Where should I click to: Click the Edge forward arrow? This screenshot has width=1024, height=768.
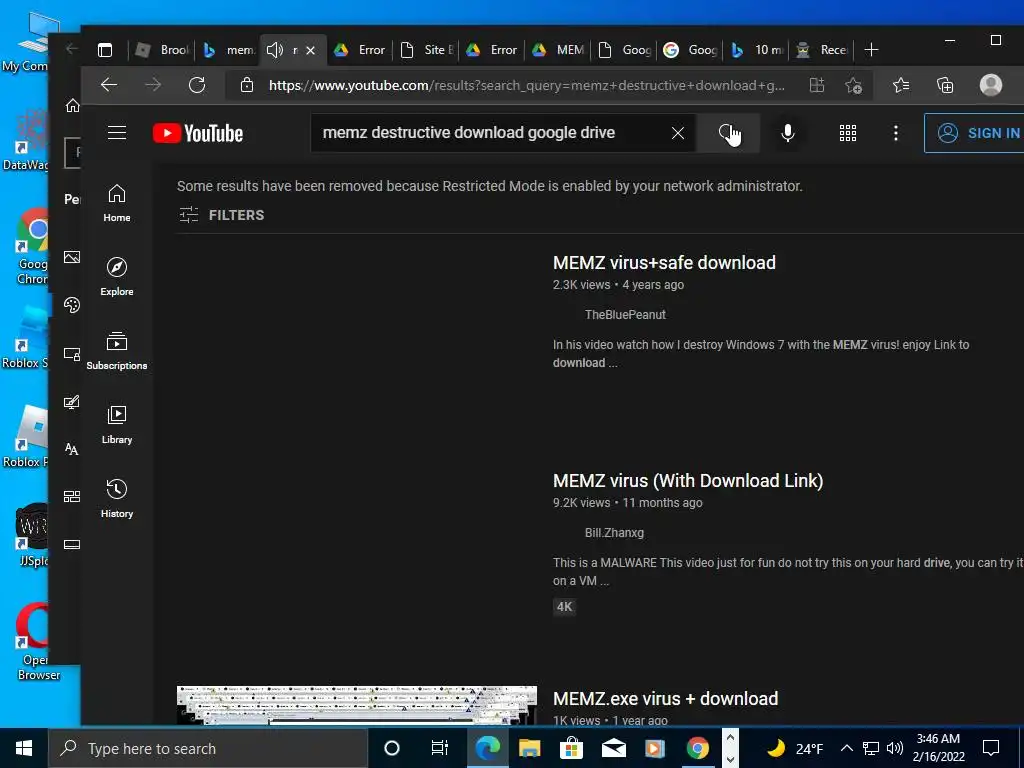pyautogui.click(x=153, y=85)
